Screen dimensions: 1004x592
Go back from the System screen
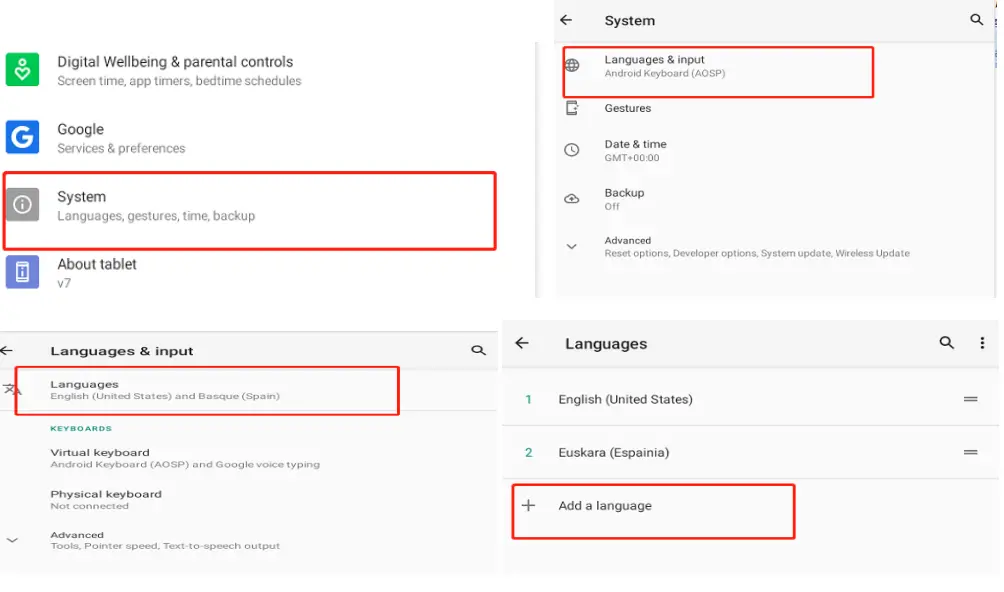pyautogui.click(x=566, y=20)
